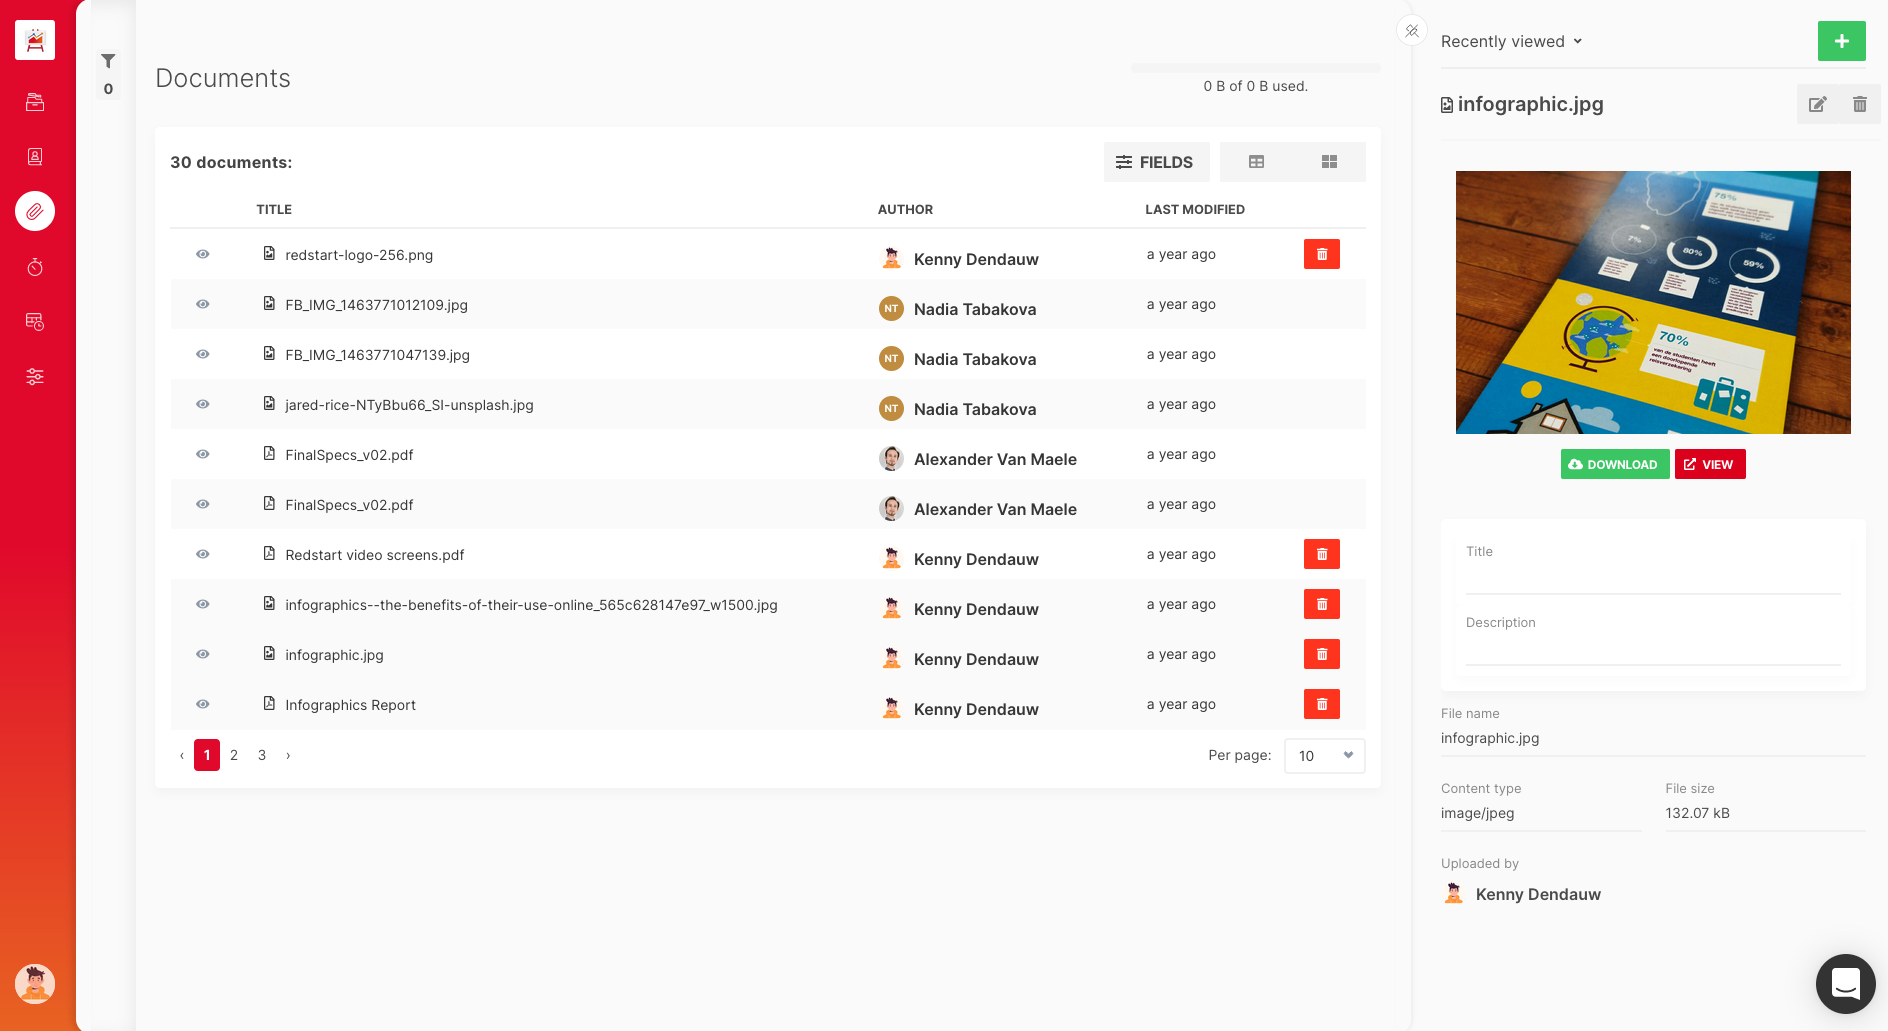
Task: Click the trash icon in details panel
Action: click(x=1859, y=105)
